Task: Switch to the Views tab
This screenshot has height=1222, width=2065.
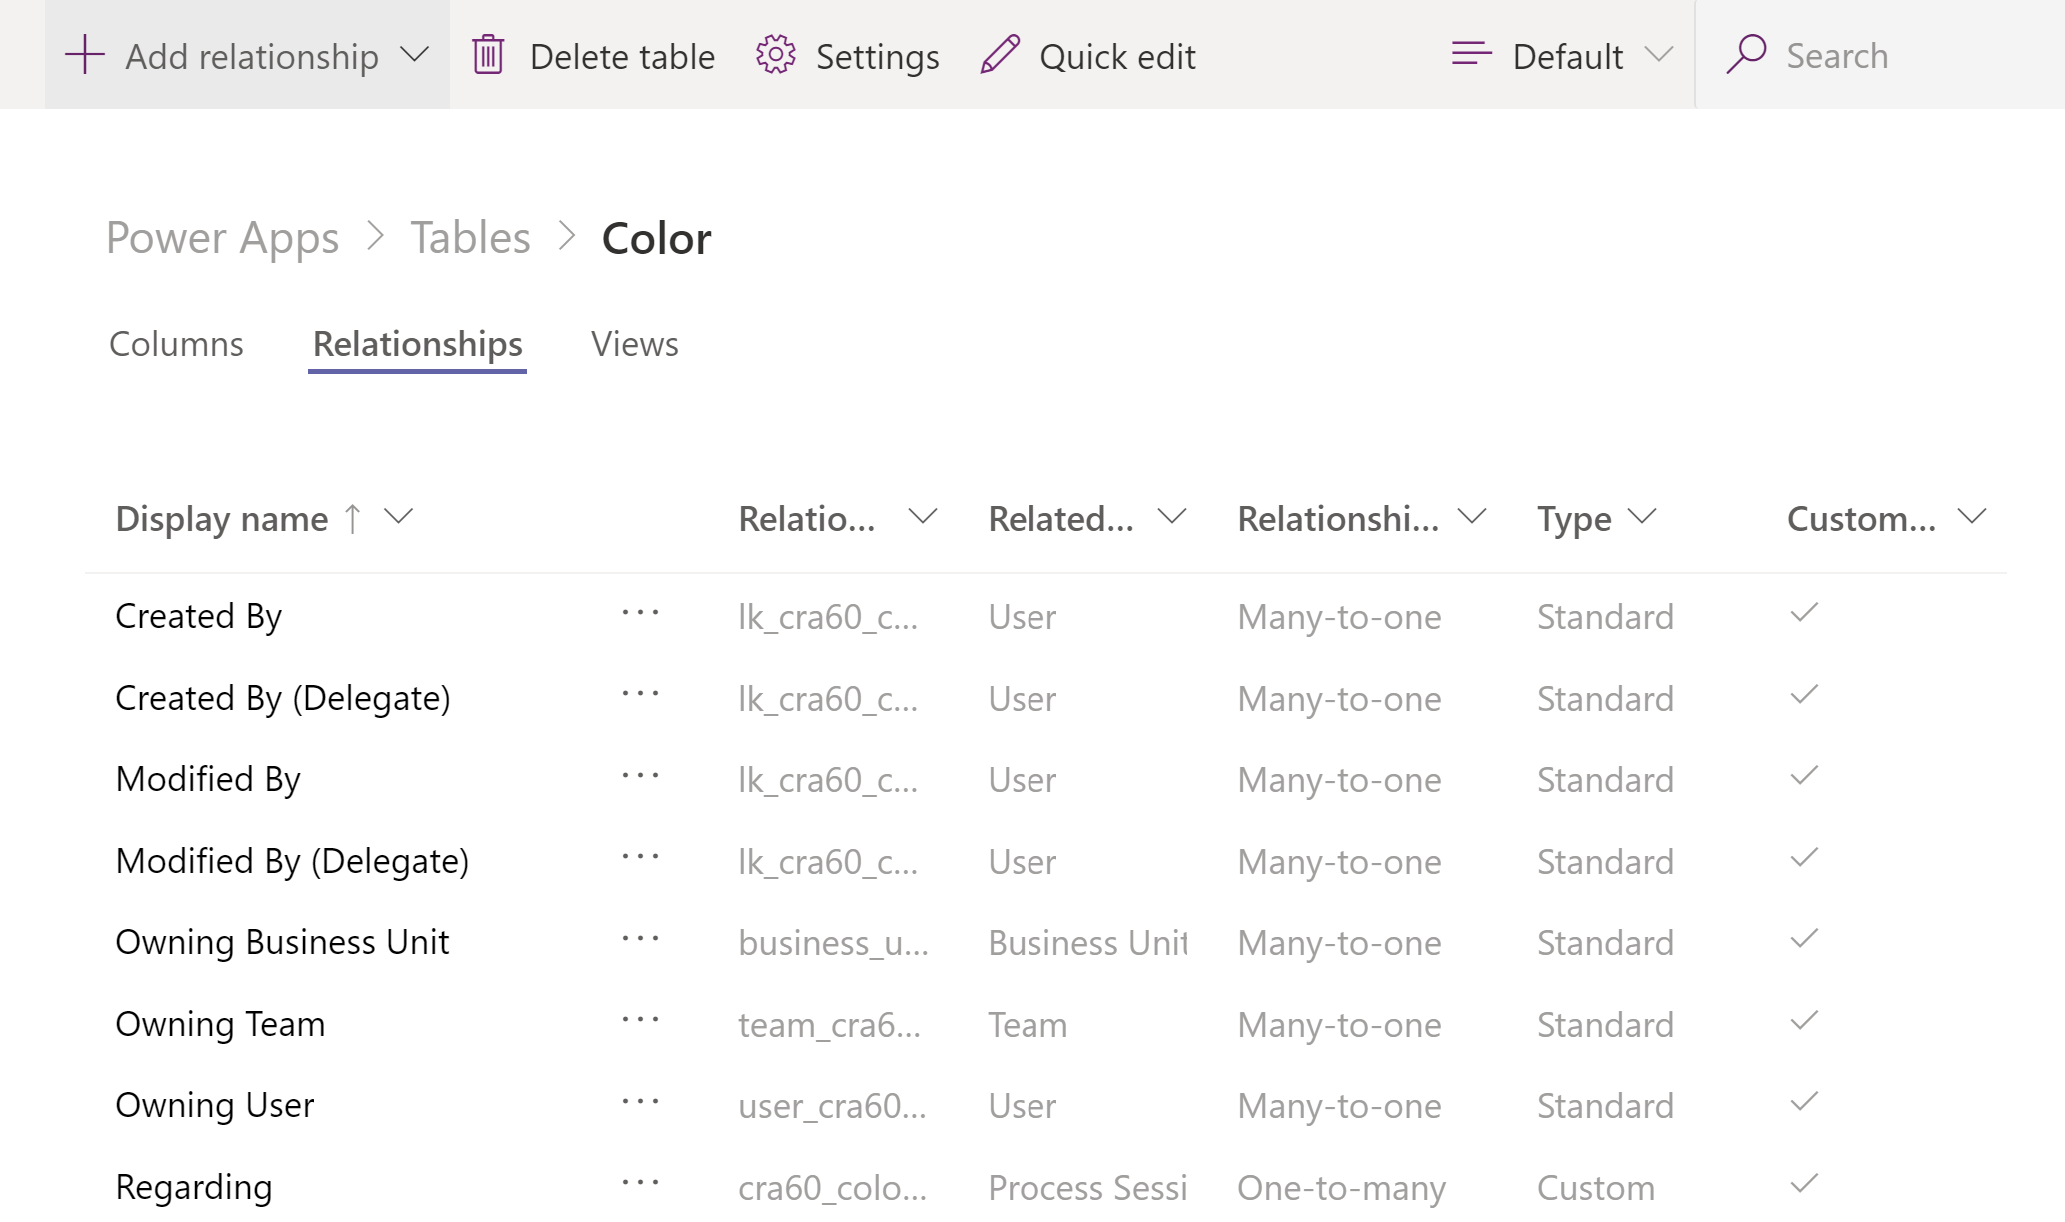Action: coord(634,345)
